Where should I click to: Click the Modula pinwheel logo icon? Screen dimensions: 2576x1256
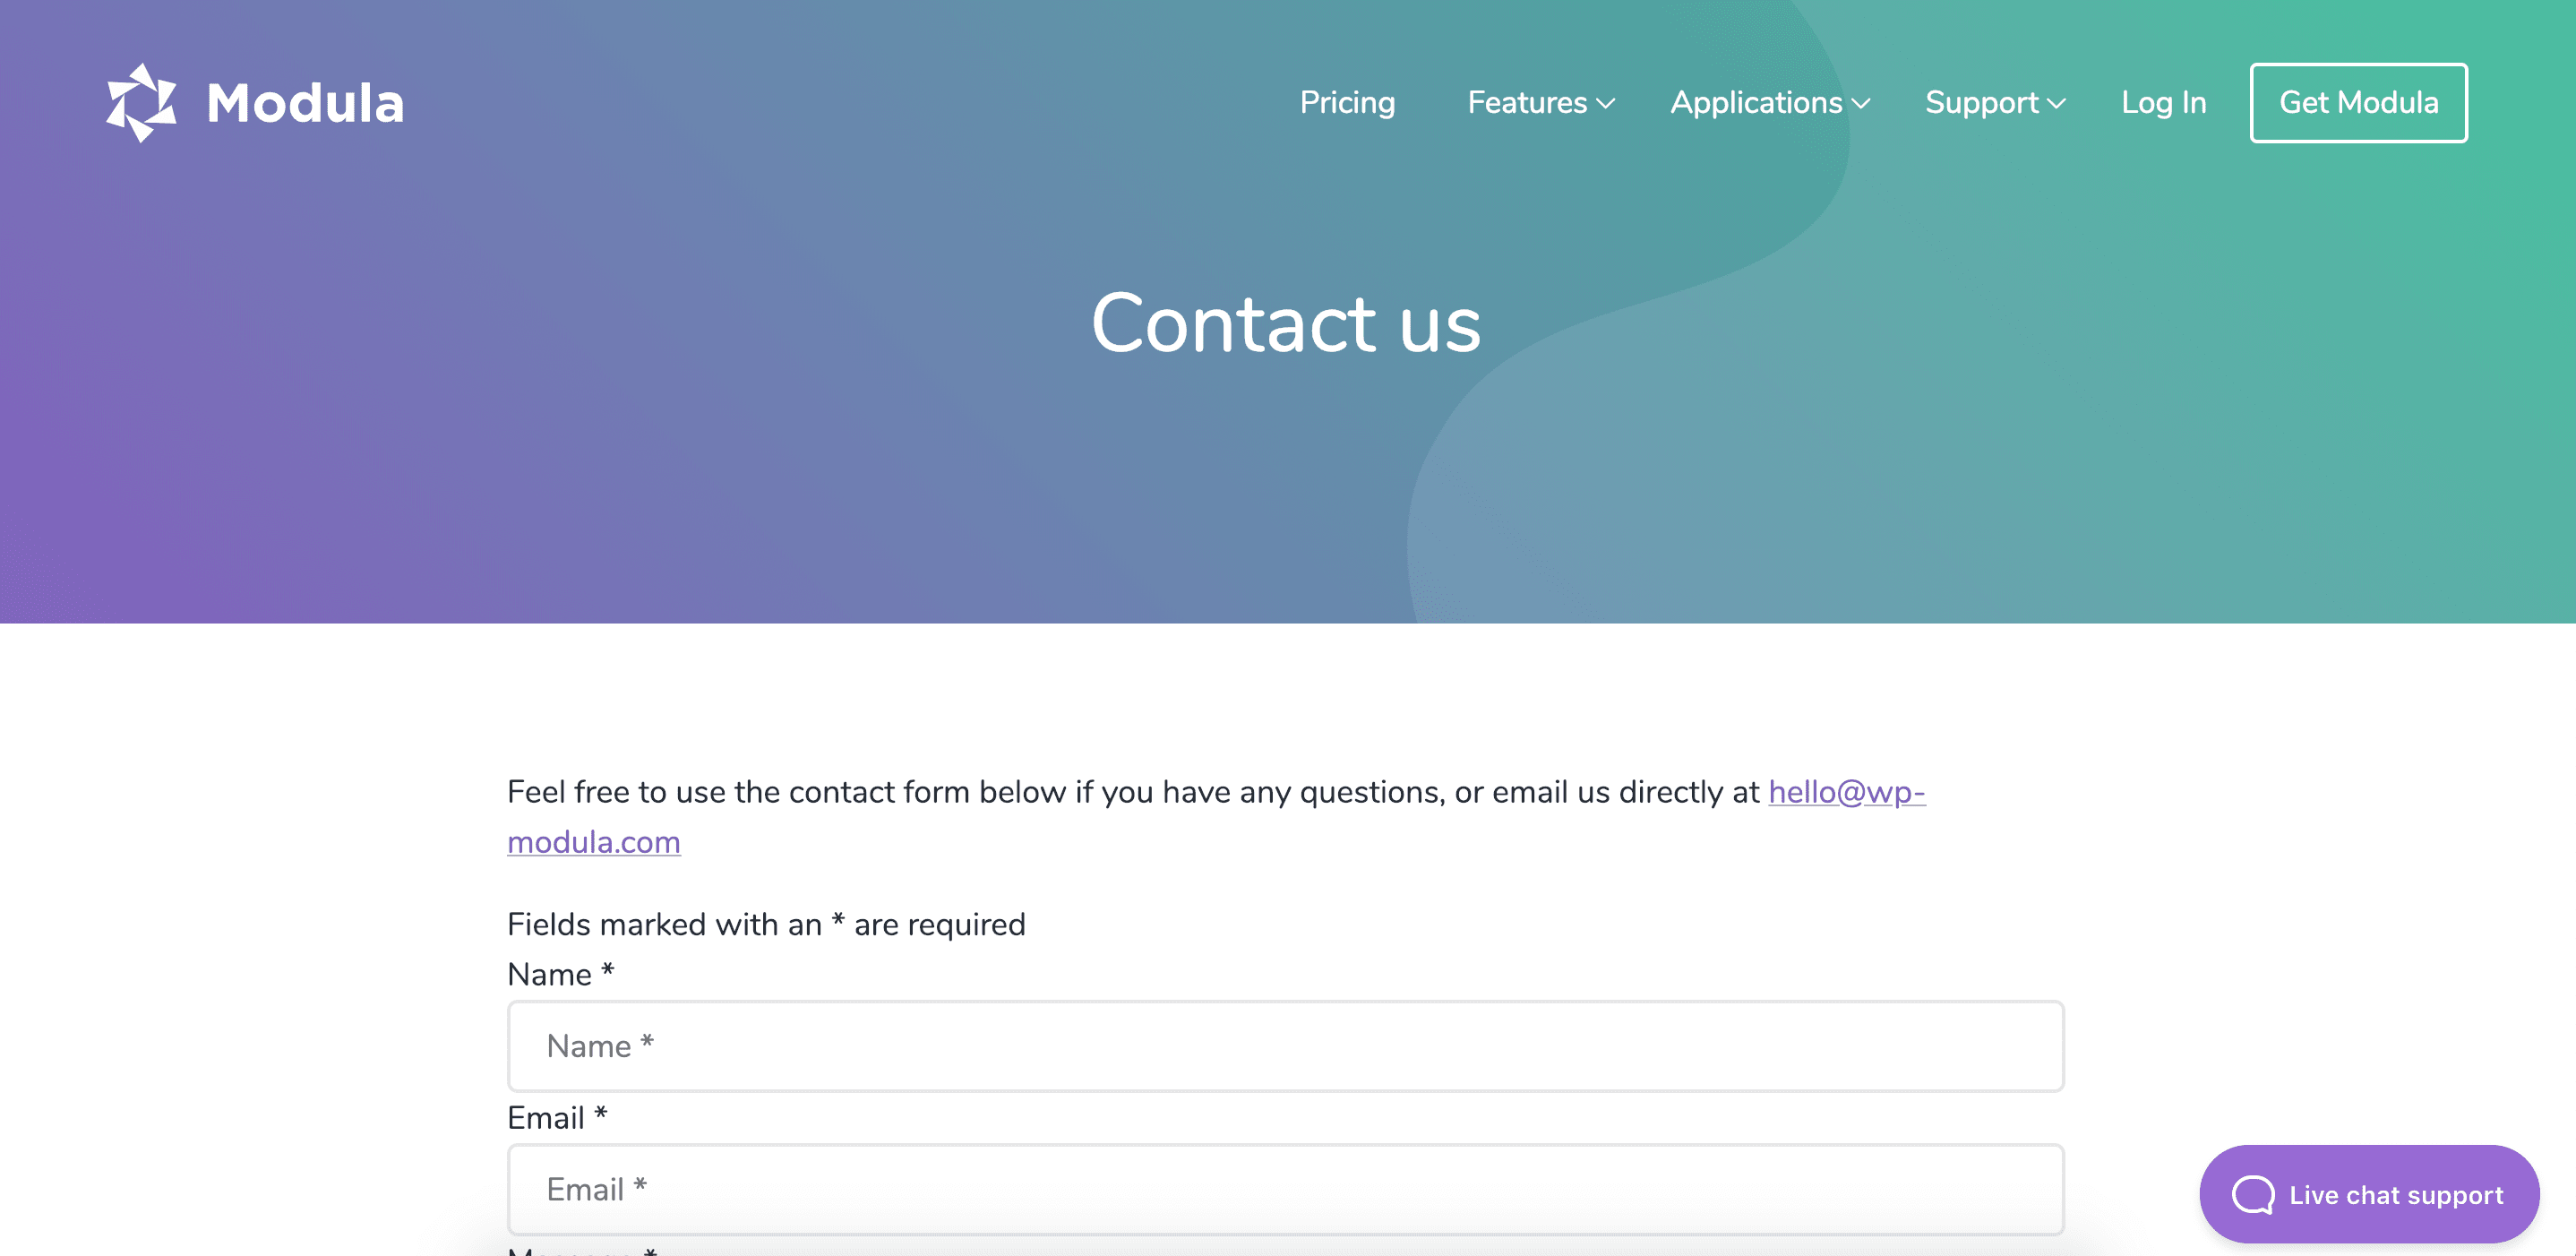click(x=141, y=103)
